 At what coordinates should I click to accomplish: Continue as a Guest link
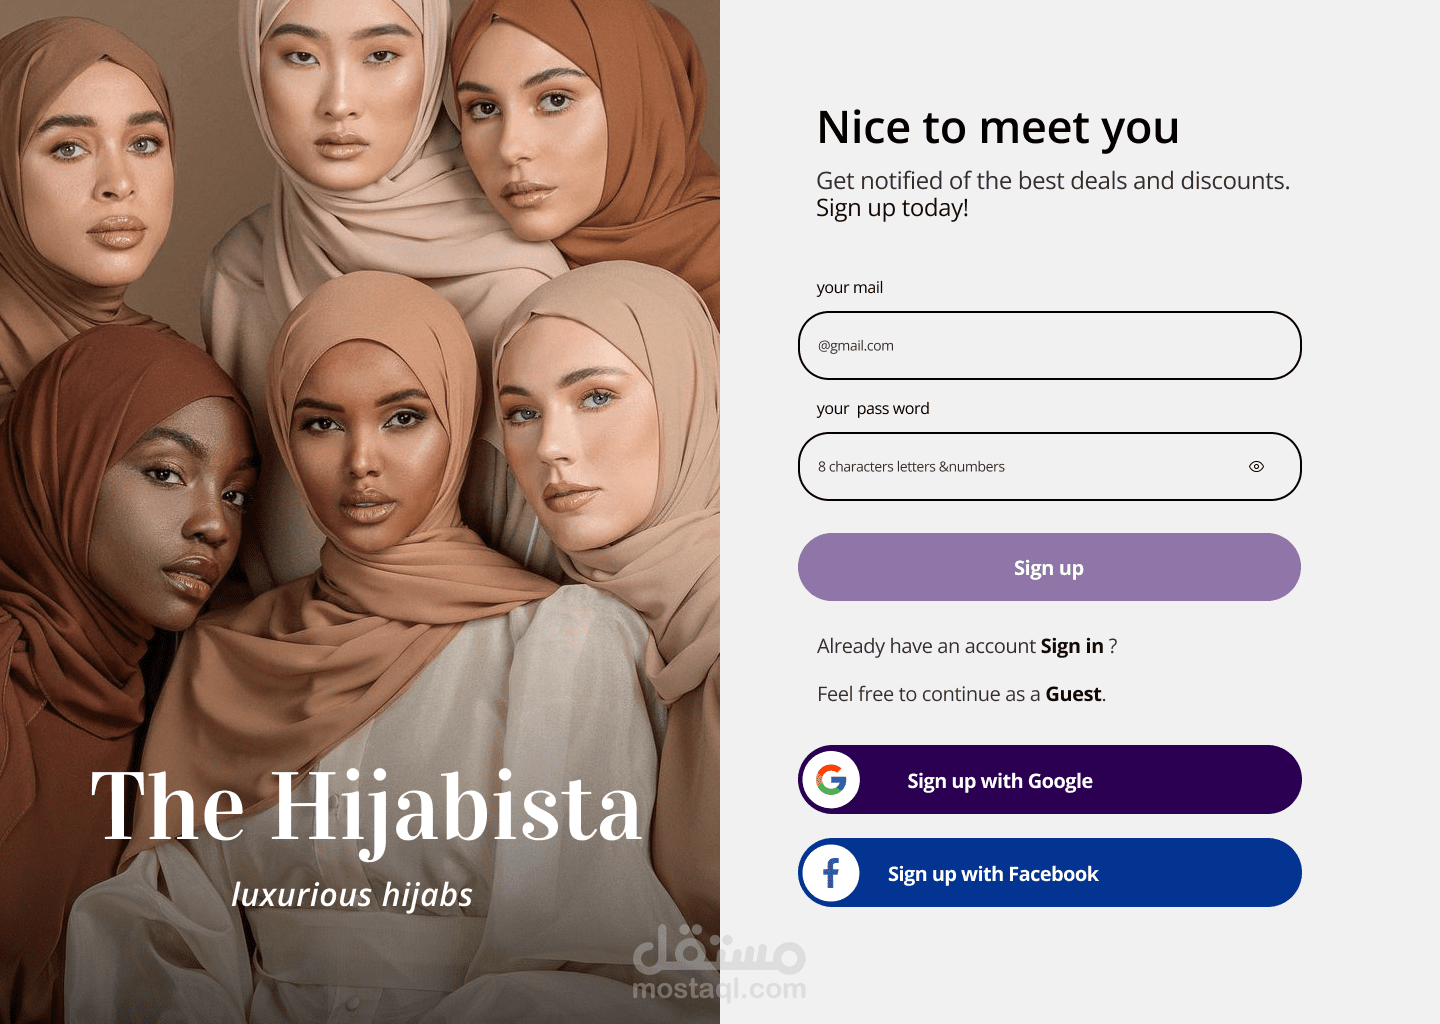(x=1073, y=694)
